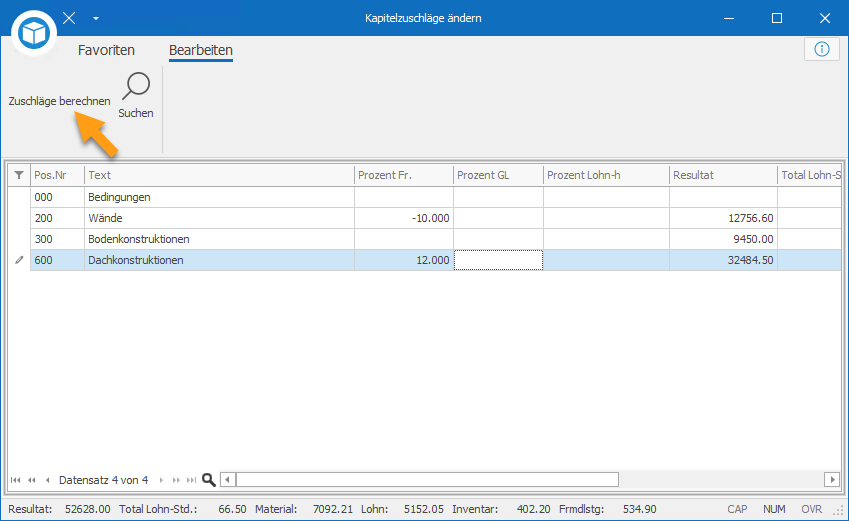Click the X icon in the quick access bar
Screen dimensions: 849x521
(69, 18)
